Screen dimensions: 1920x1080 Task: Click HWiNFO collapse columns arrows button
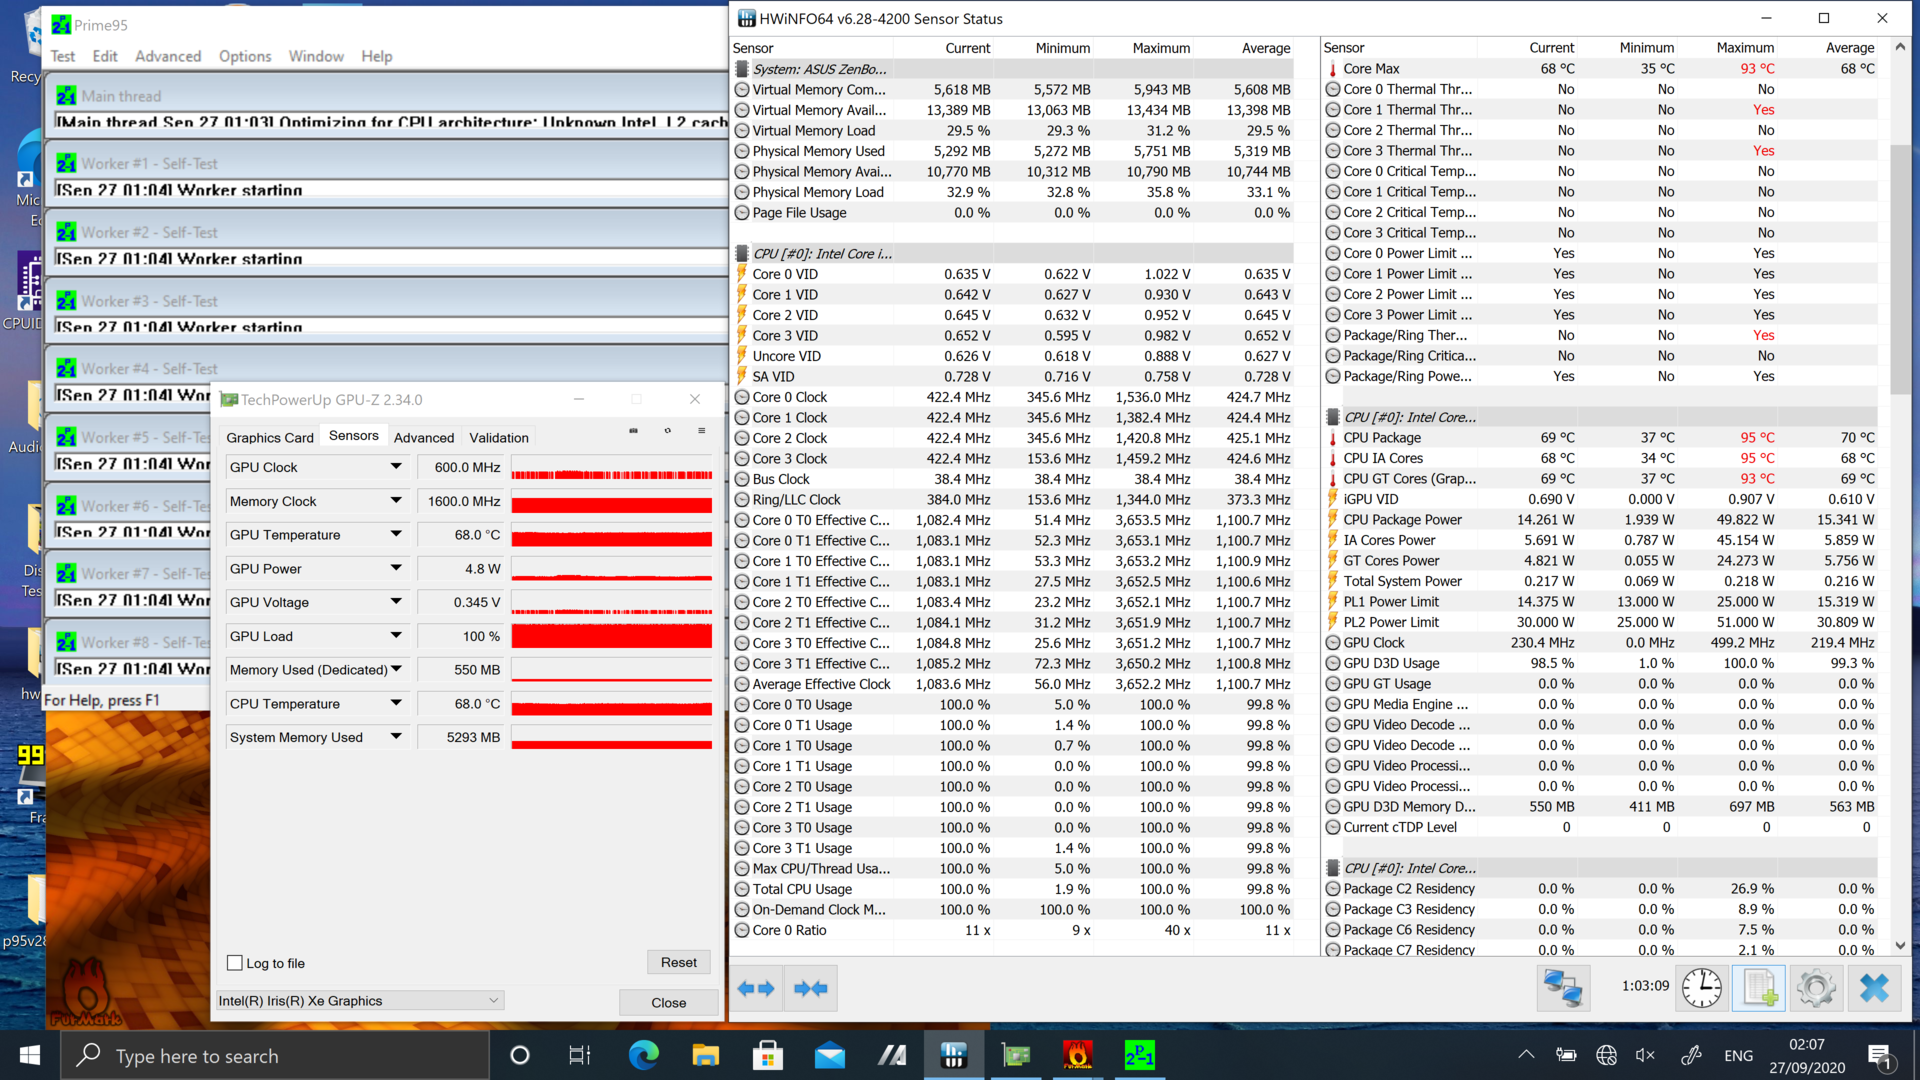810,989
